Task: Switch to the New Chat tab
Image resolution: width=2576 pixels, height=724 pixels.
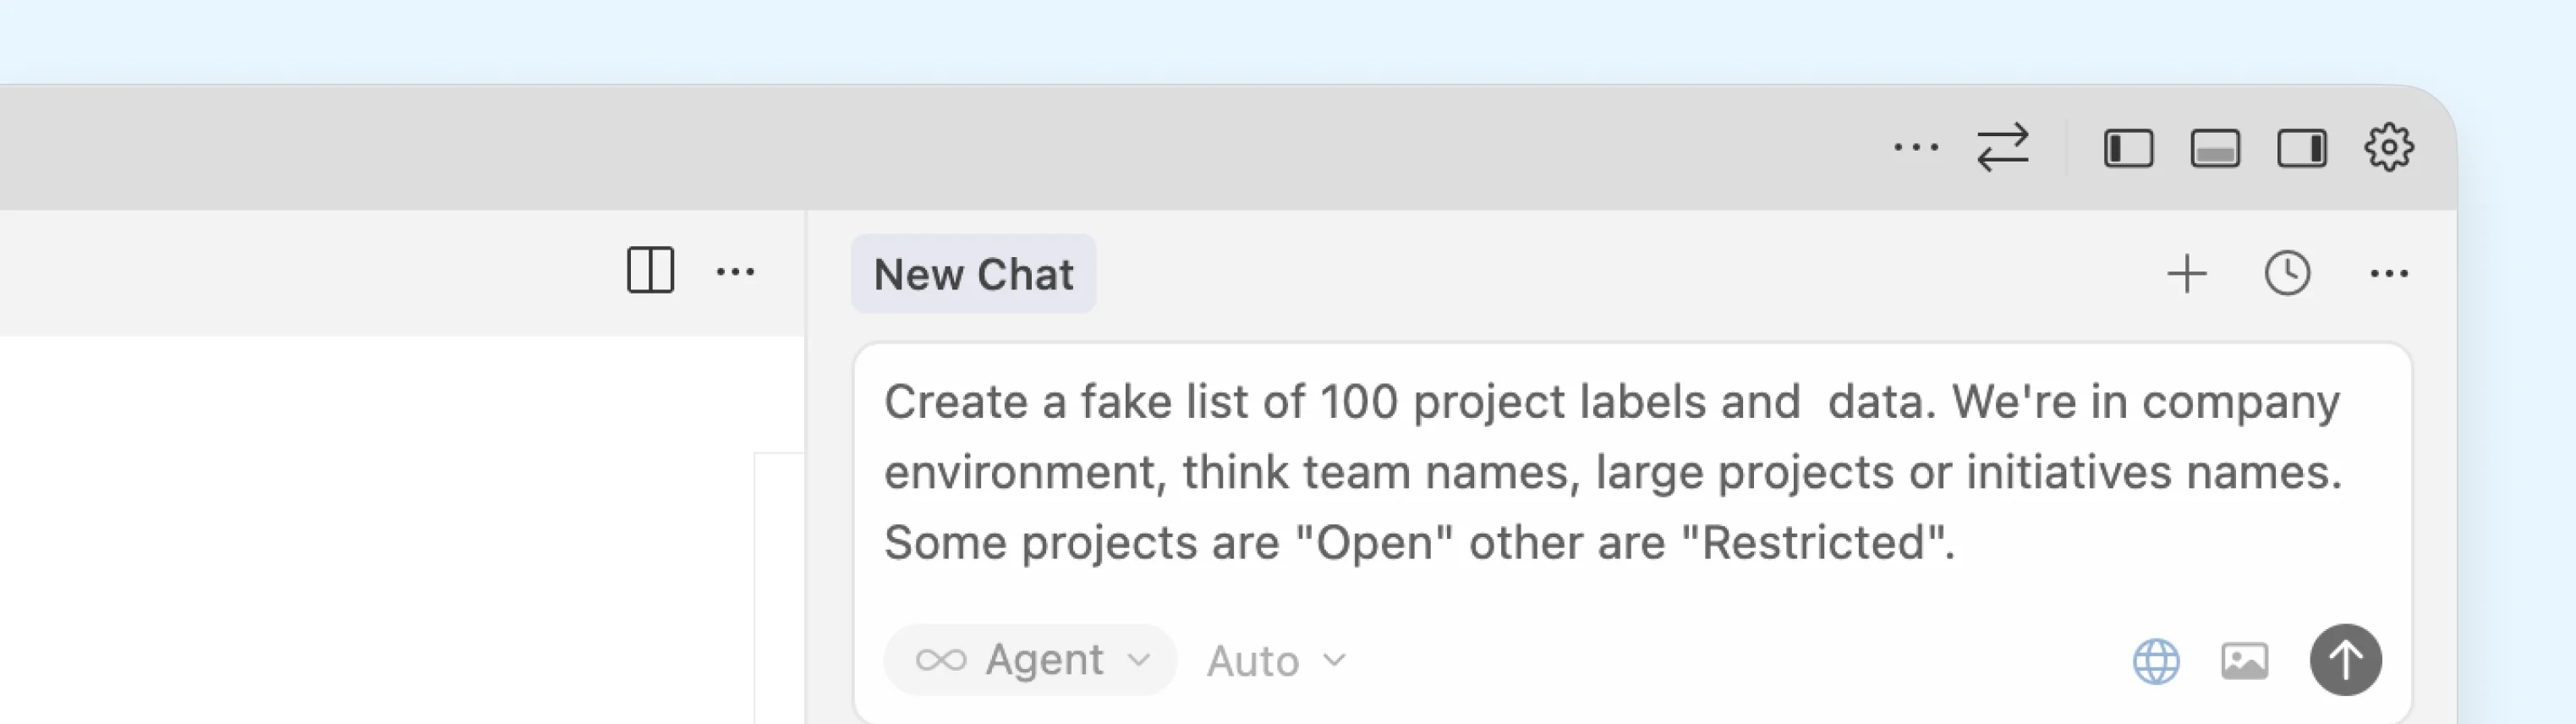Action: (x=973, y=273)
